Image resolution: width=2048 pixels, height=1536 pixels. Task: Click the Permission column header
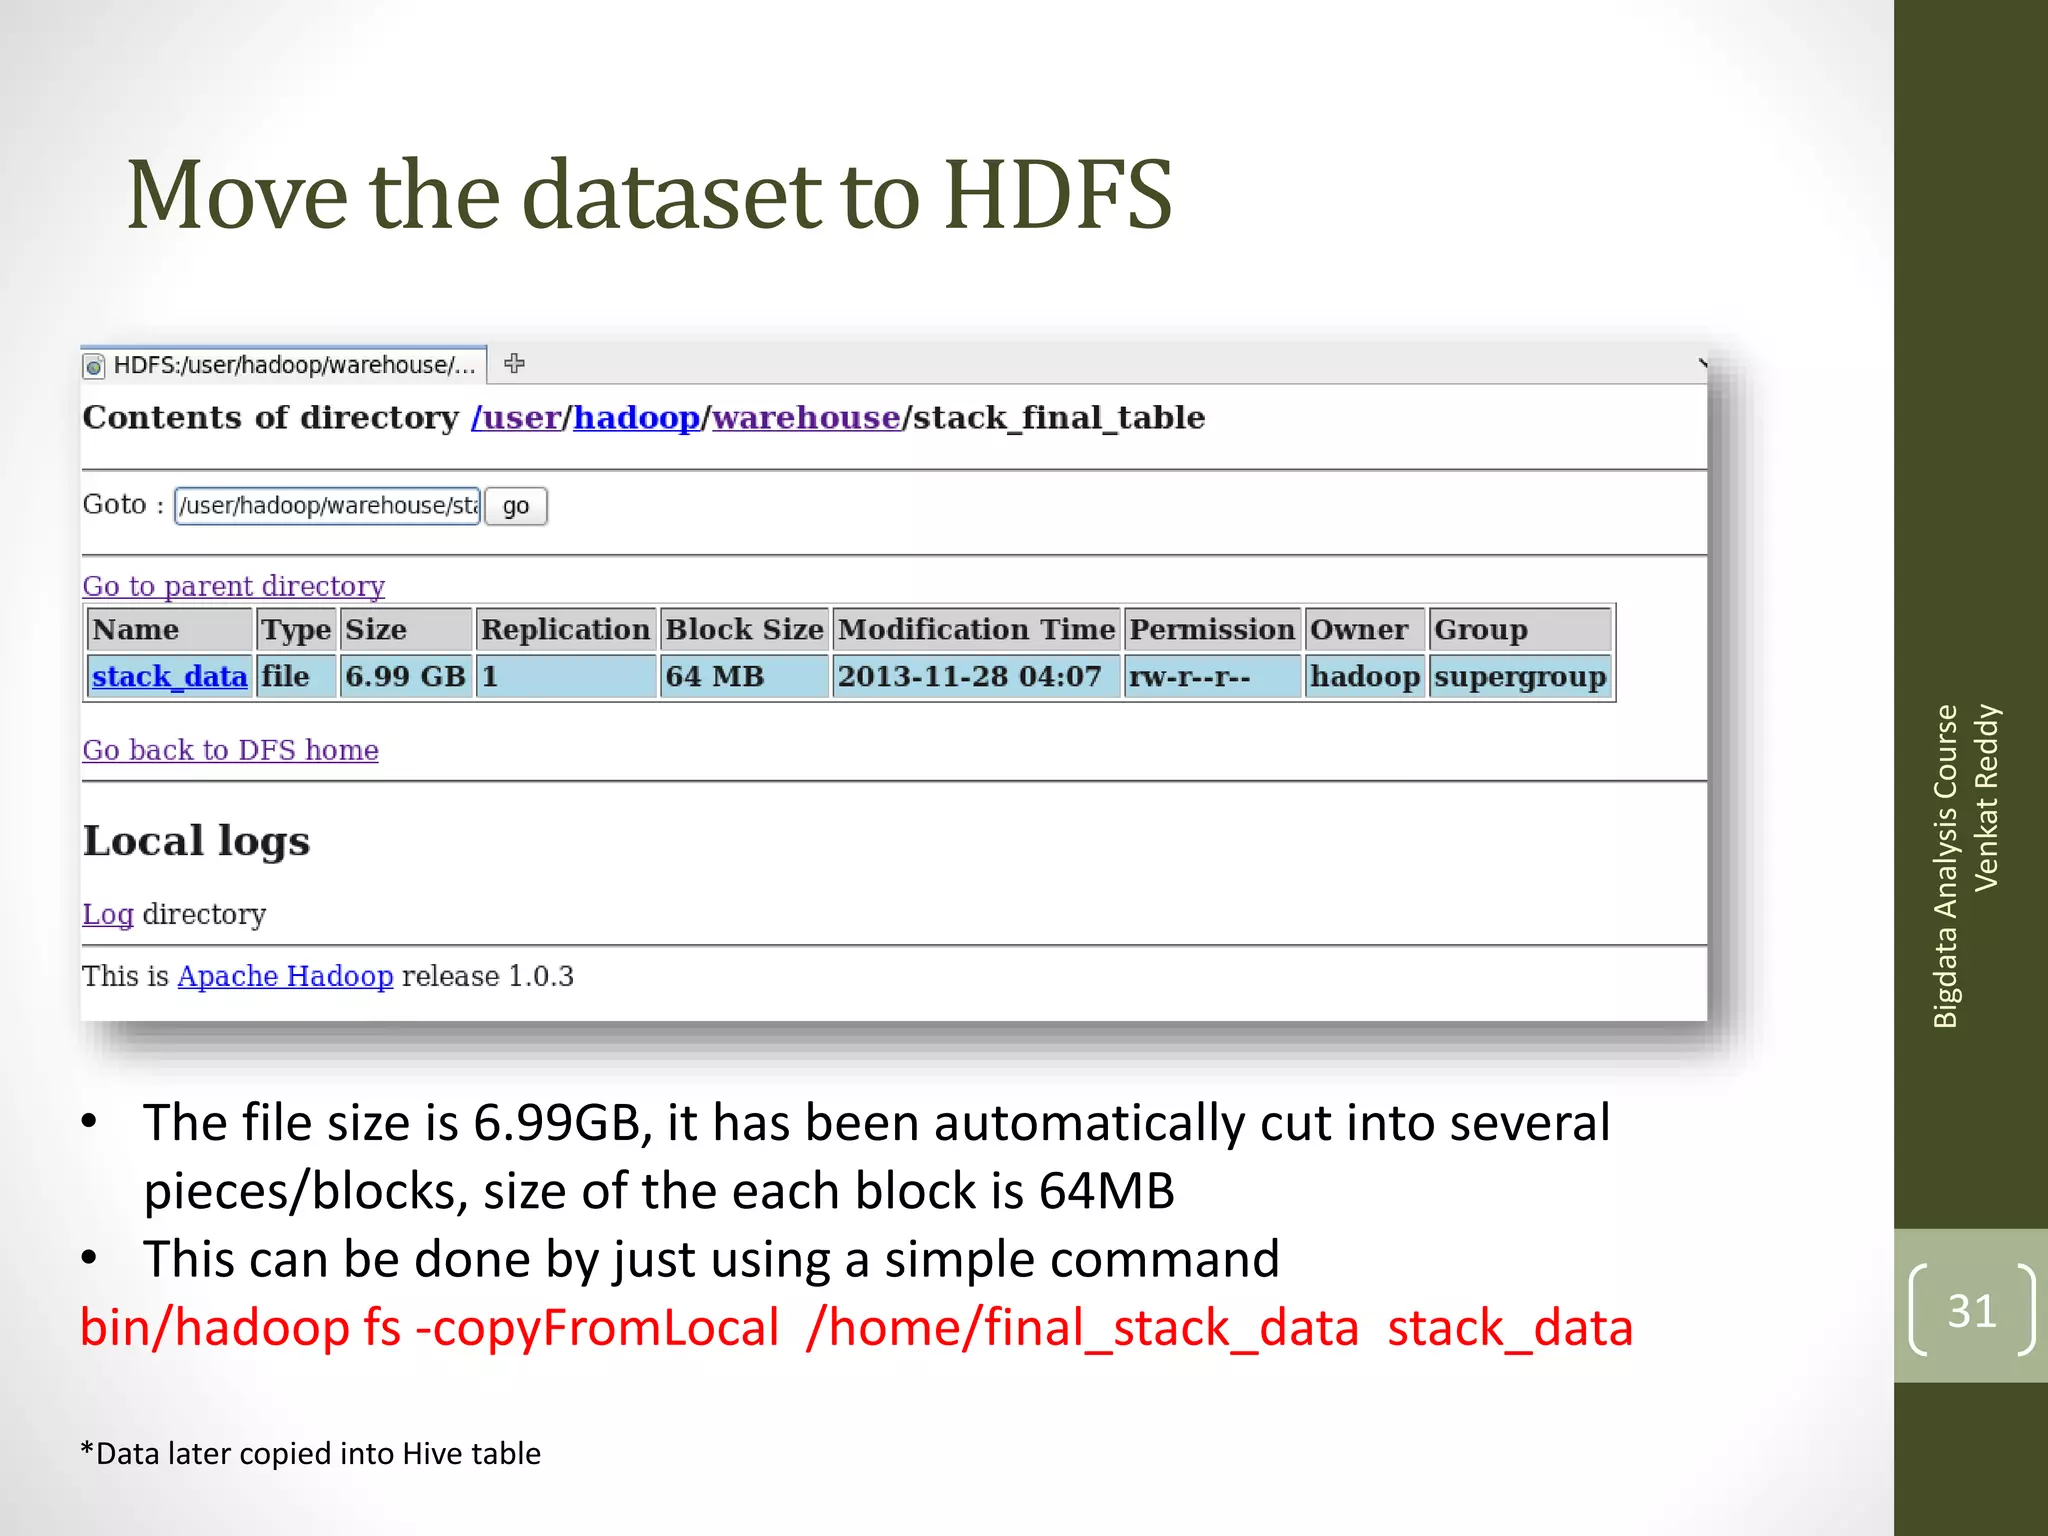pyautogui.click(x=1212, y=630)
